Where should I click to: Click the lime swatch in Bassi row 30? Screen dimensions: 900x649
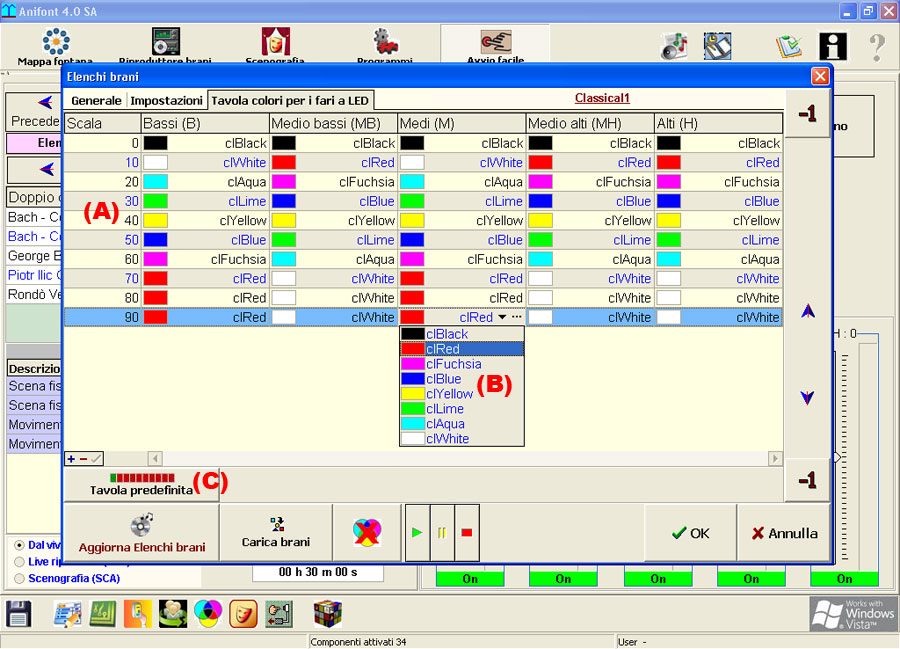coord(156,201)
